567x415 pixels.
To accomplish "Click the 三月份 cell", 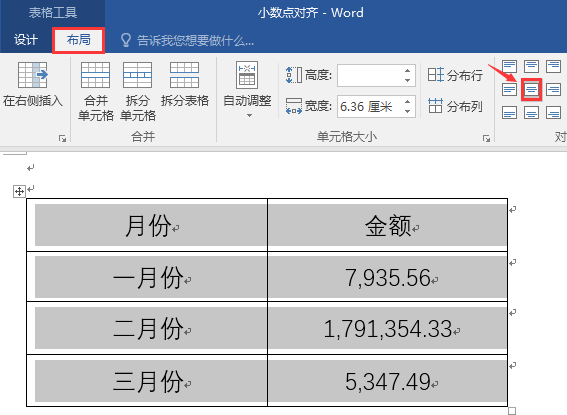I will click(x=147, y=381).
